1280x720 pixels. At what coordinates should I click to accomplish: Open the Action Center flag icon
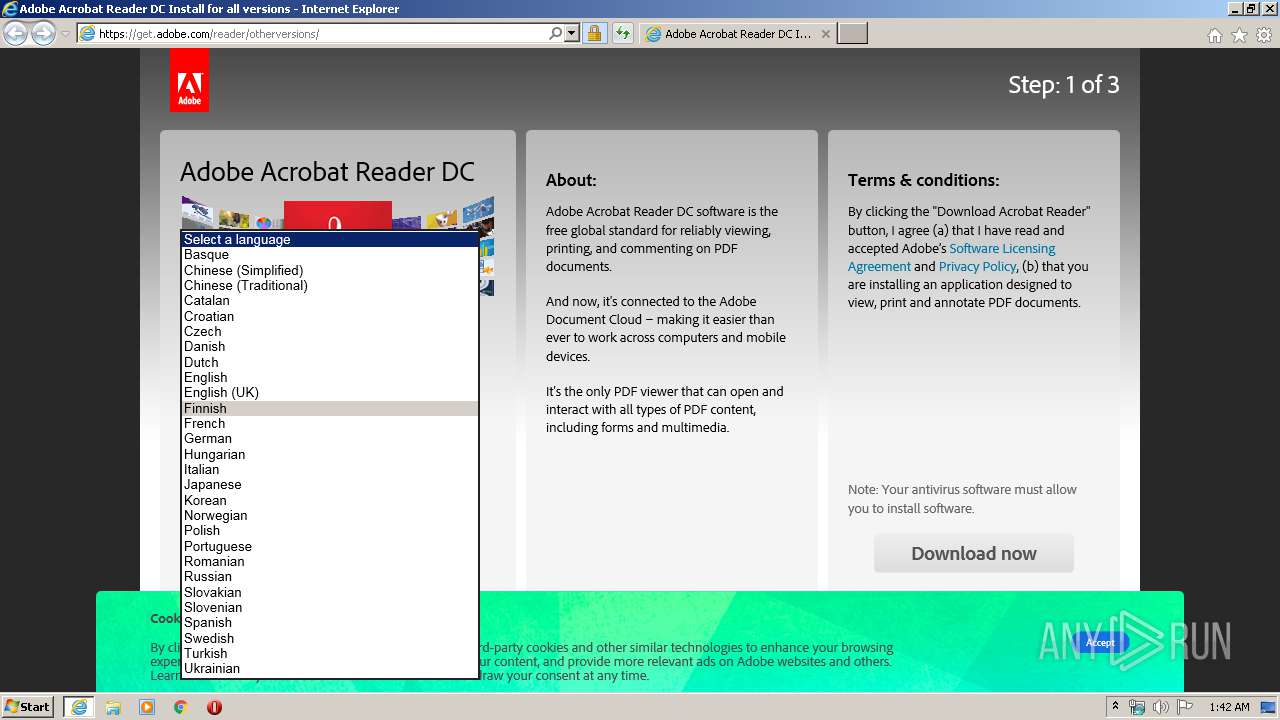tap(1185, 707)
